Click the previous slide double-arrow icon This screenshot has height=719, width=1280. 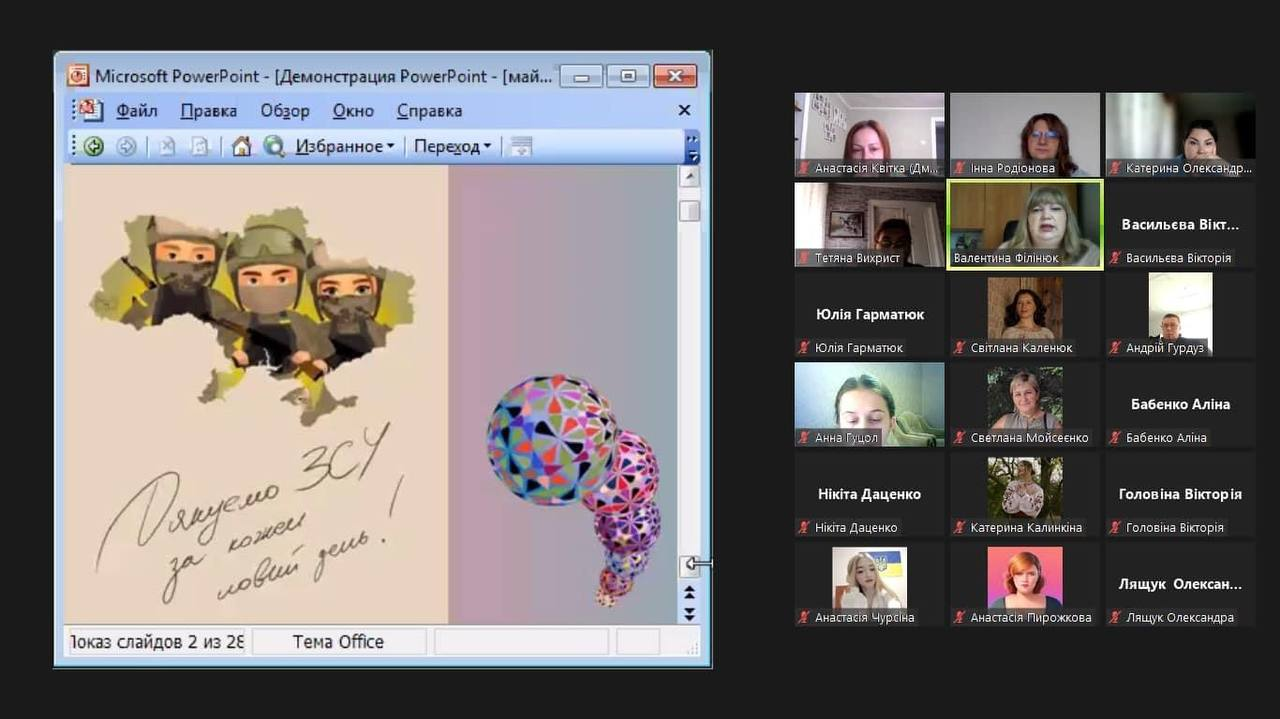click(689, 593)
